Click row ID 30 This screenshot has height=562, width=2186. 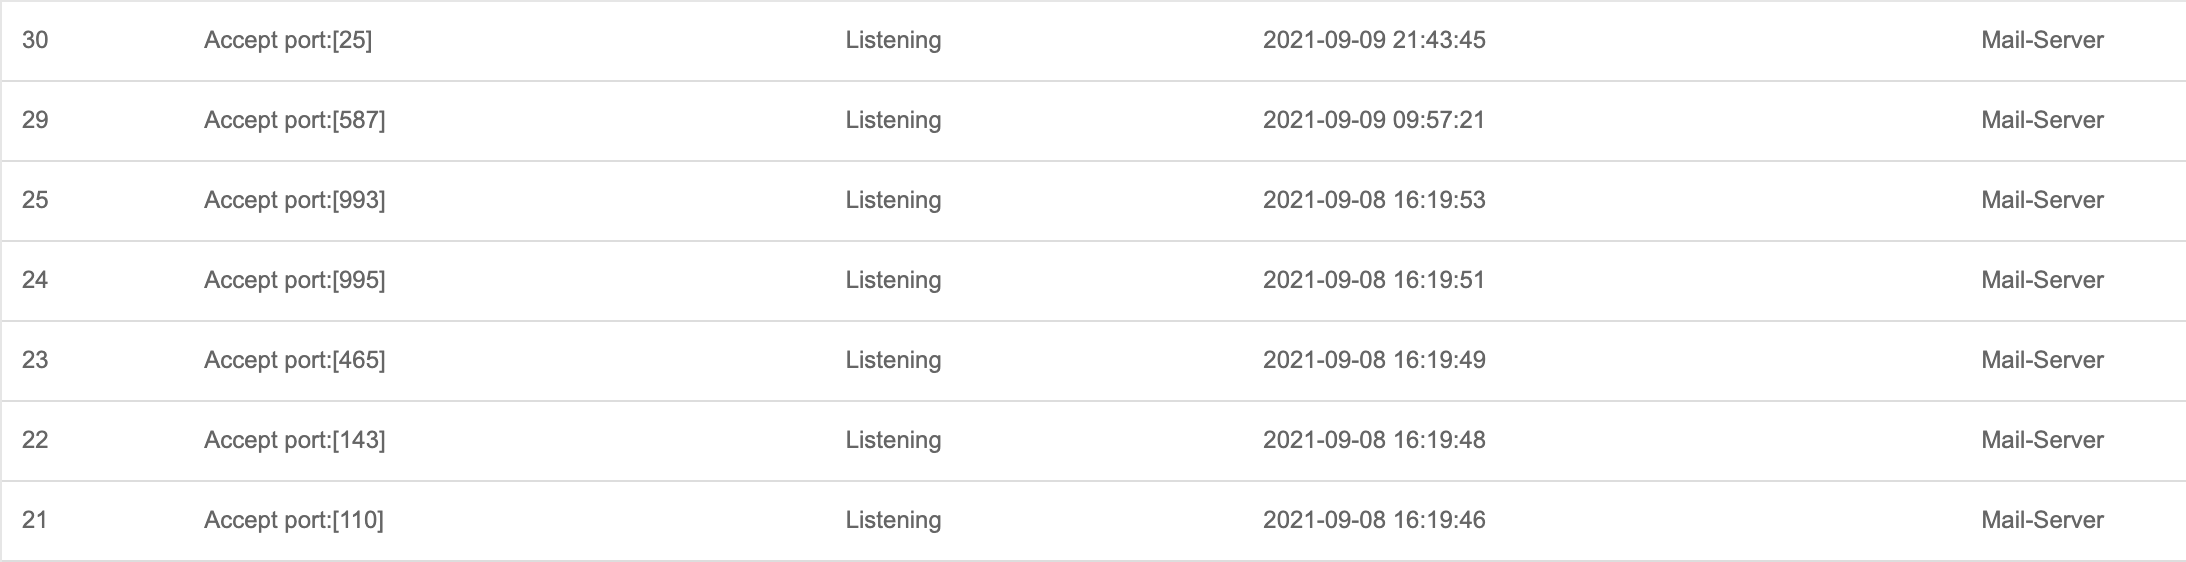35,40
